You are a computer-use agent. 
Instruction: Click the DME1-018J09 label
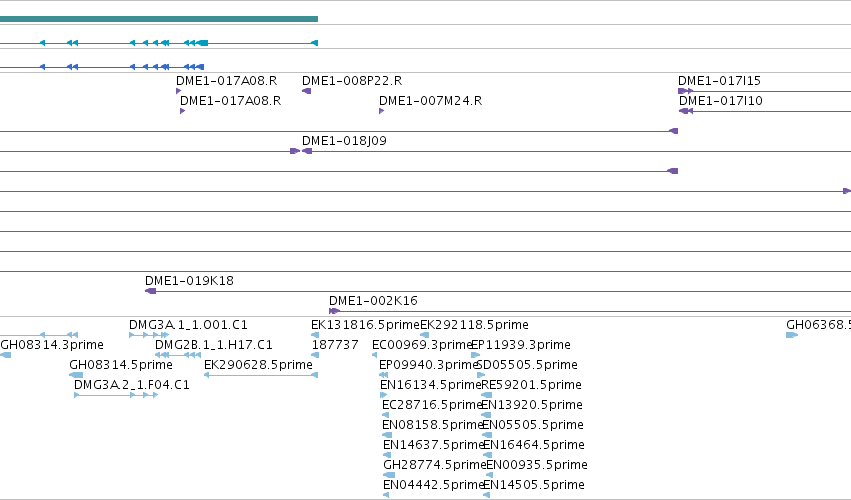[344, 141]
